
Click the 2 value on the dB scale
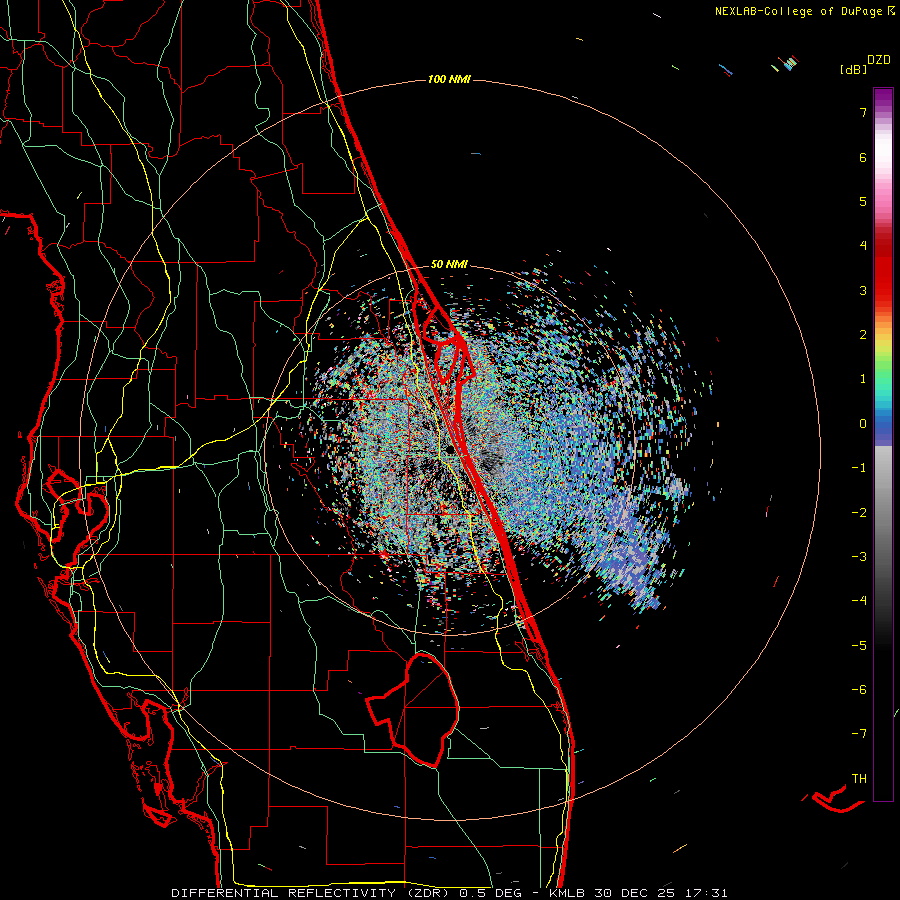[863, 335]
